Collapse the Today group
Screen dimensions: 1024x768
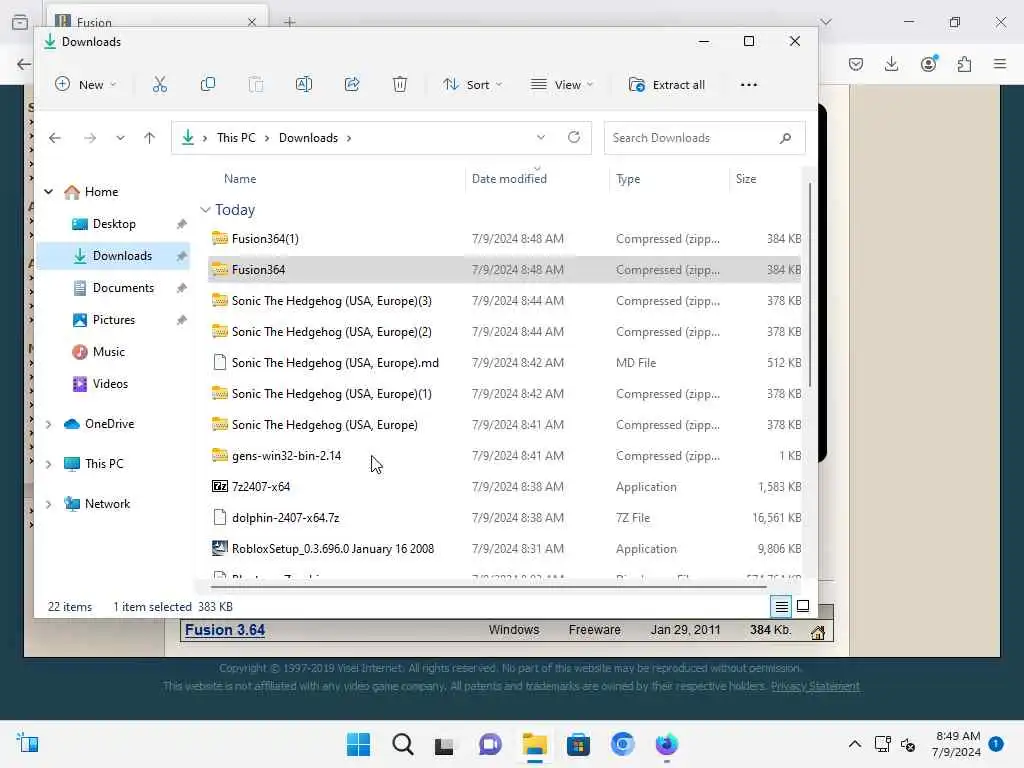coord(205,210)
